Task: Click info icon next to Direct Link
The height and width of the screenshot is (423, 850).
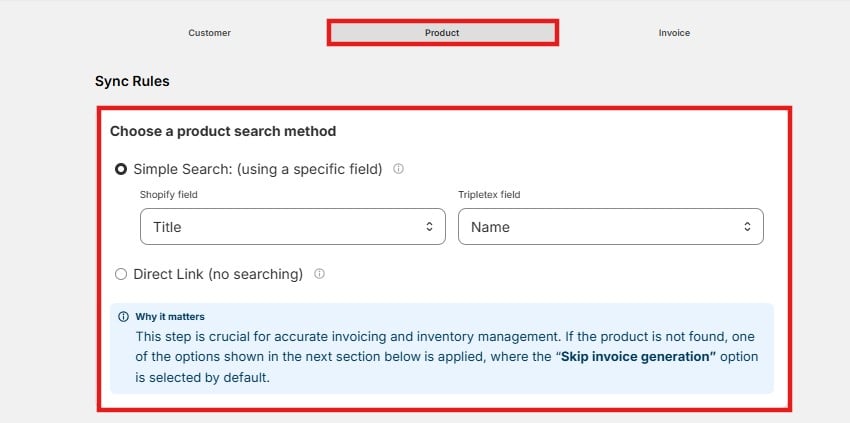Action: coord(319,274)
